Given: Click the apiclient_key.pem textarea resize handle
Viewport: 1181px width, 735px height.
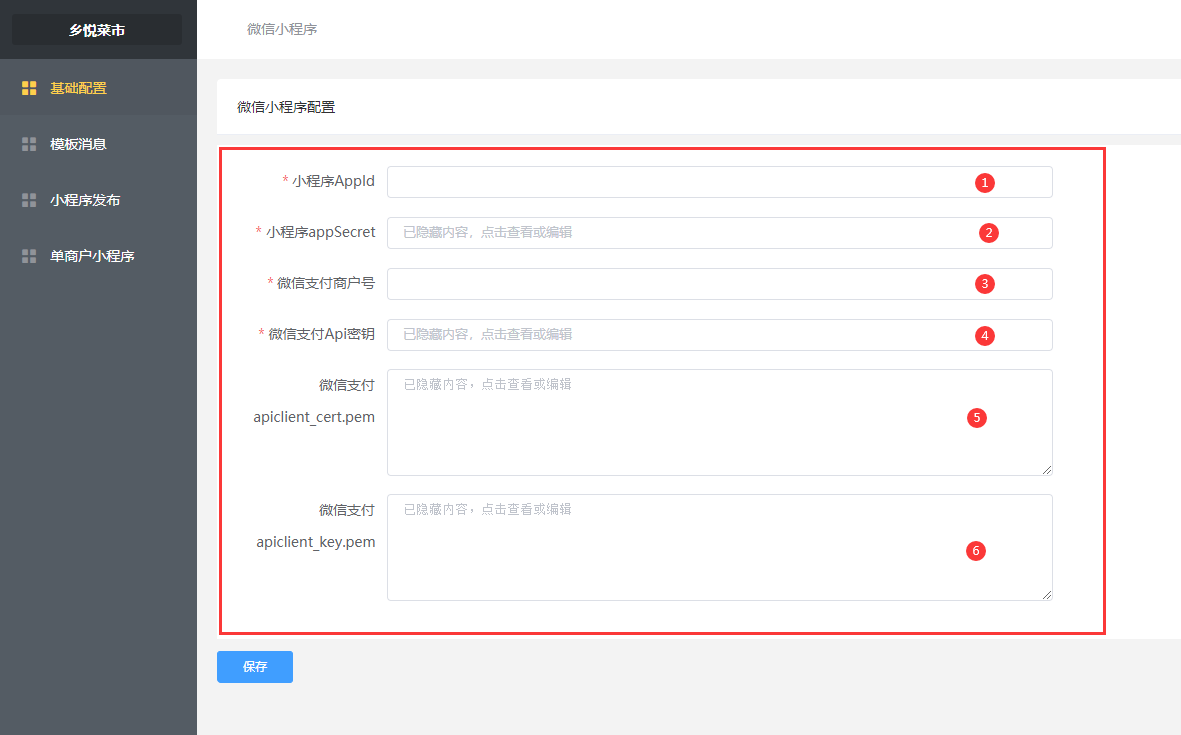Looking at the screenshot, I should point(1047,595).
